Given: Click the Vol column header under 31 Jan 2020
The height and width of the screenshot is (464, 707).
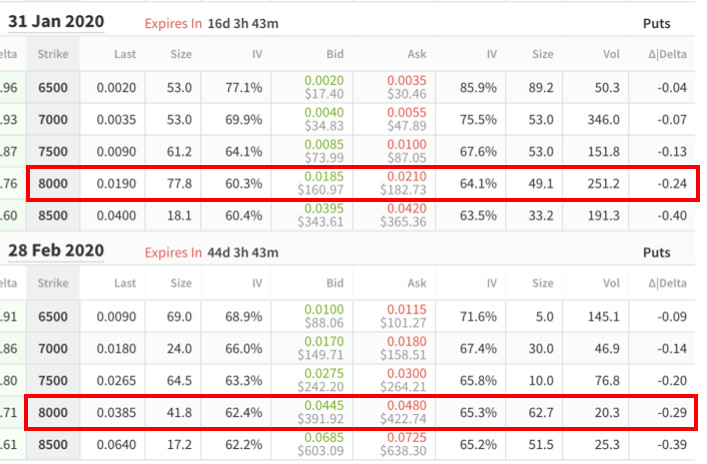Looking at the screenshot, I should point(611,54).
